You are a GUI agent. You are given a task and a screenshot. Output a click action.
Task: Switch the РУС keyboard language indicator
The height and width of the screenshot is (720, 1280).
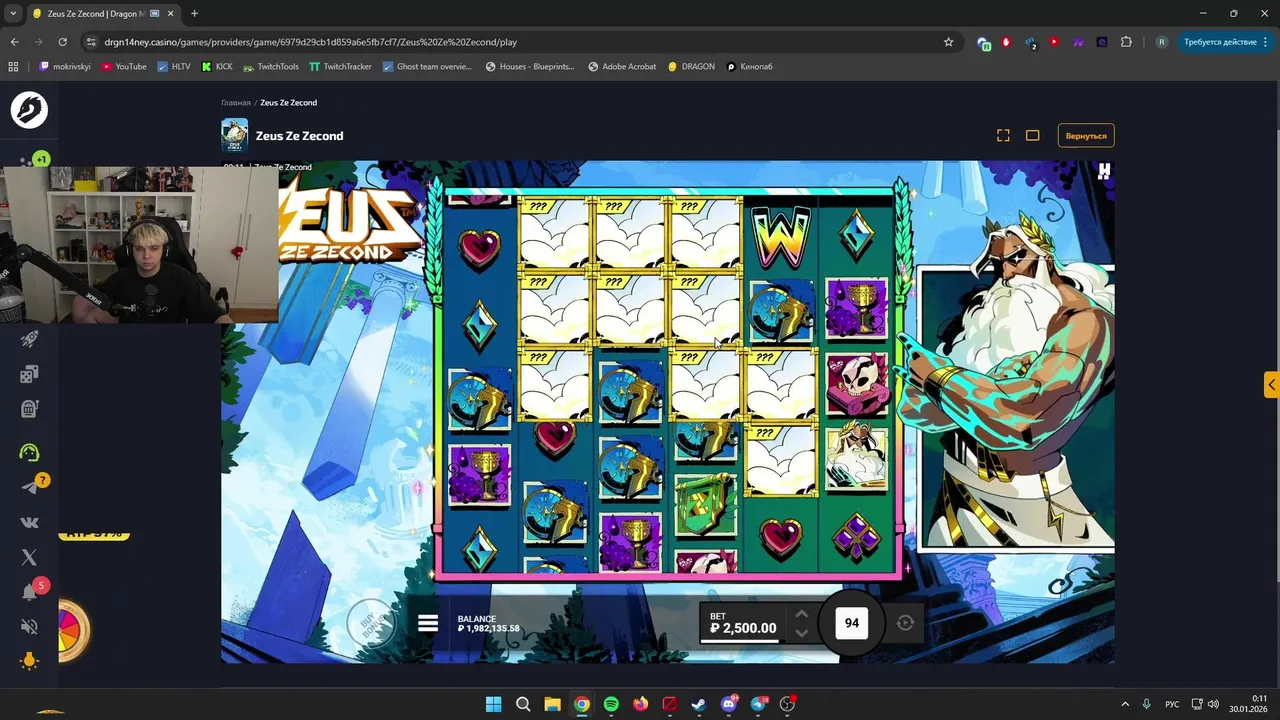pos(1173,704)
